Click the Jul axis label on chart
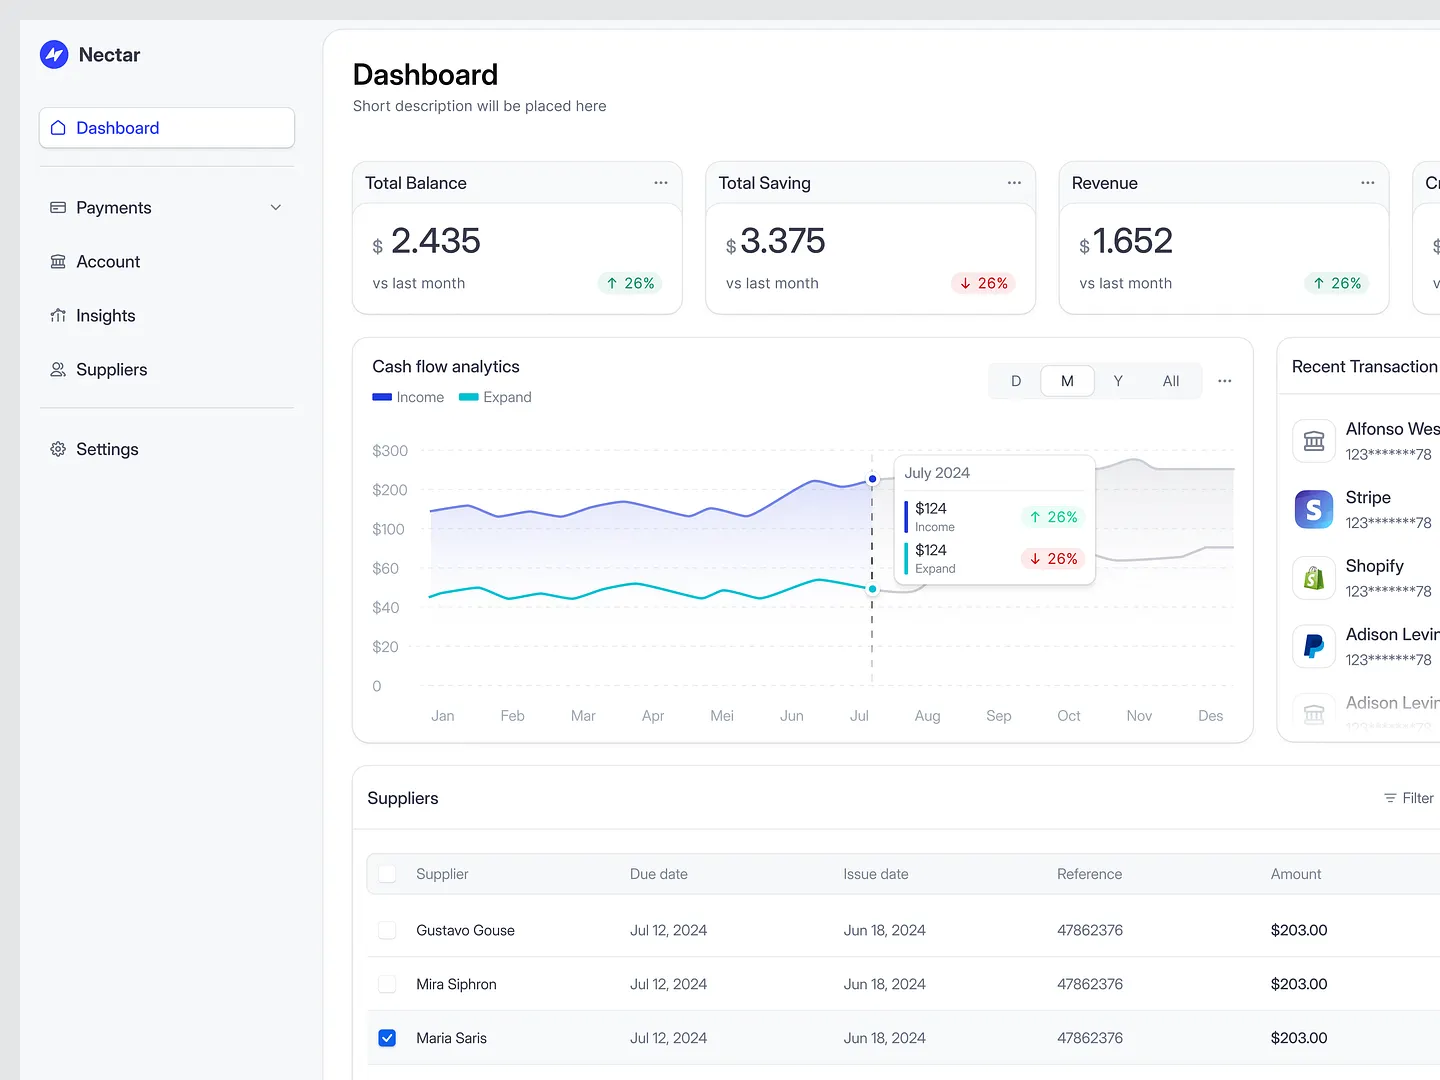 [x=859, y=716]
